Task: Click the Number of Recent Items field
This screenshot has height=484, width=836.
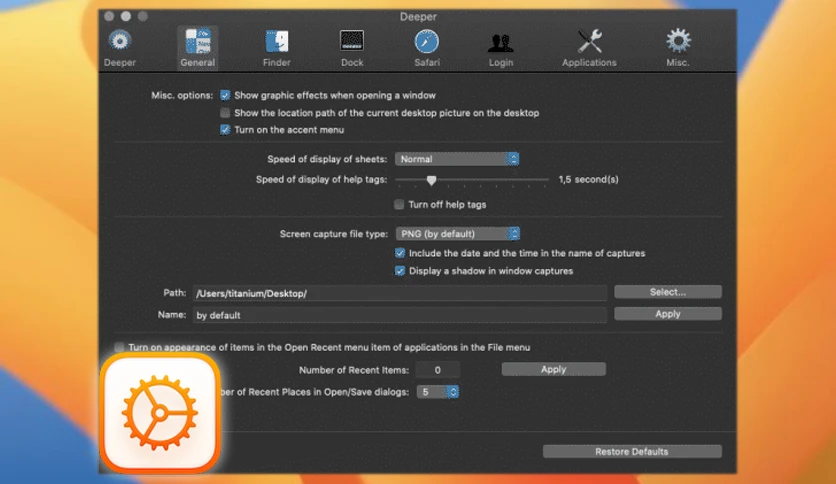Action: pyautogui.click(x=438, y=370)
